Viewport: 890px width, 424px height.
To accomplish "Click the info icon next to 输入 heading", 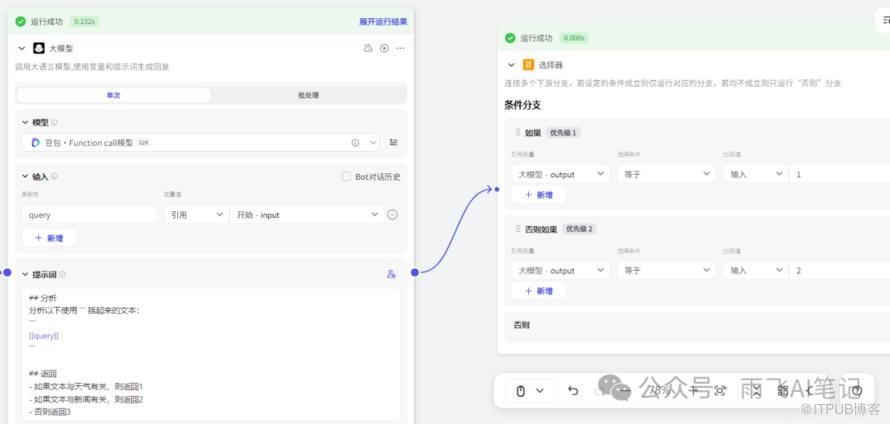I will pos(54,177).
